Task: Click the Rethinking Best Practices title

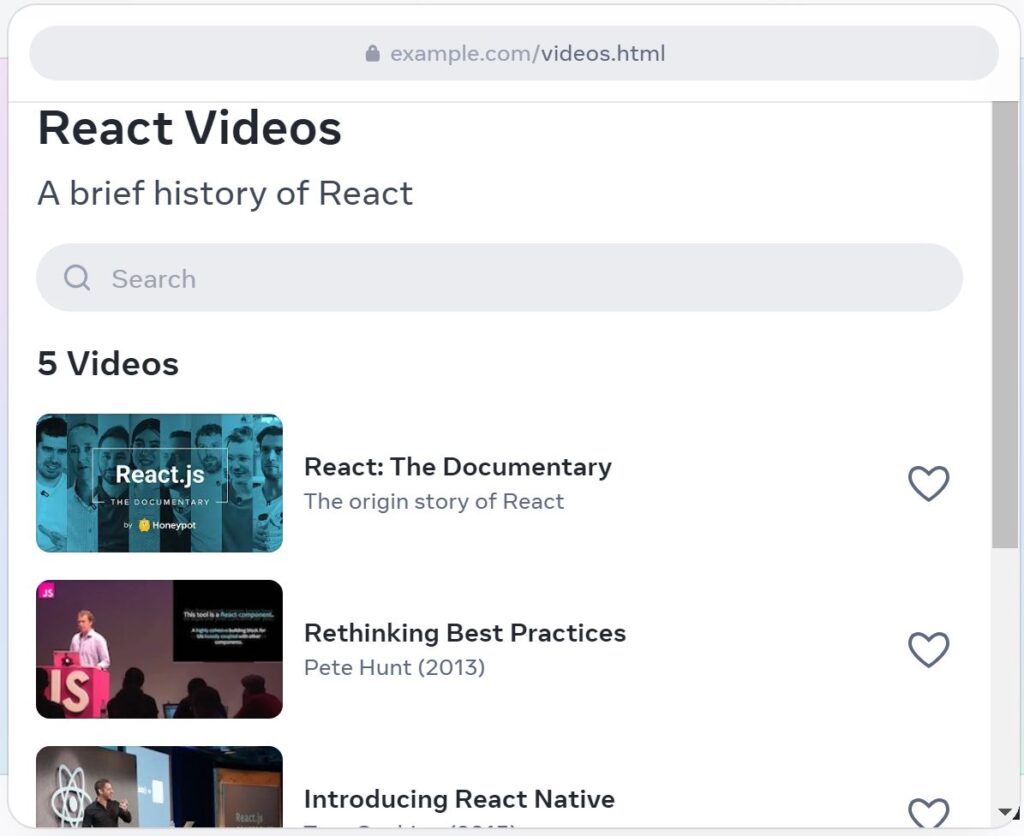Action: (464, 633)
